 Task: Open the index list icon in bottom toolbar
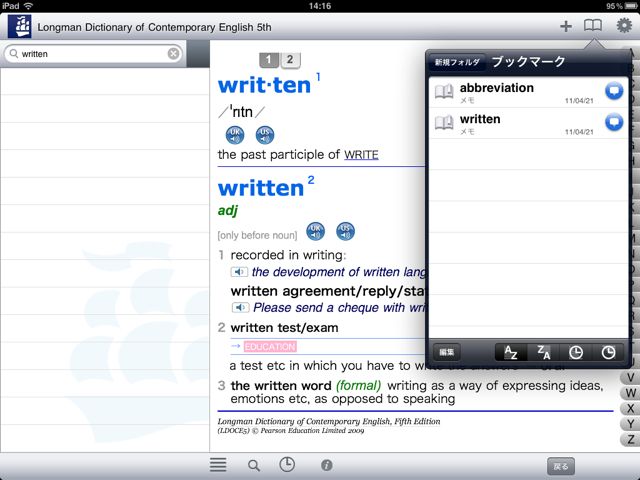pyautogui.click(x=218, y=465)
